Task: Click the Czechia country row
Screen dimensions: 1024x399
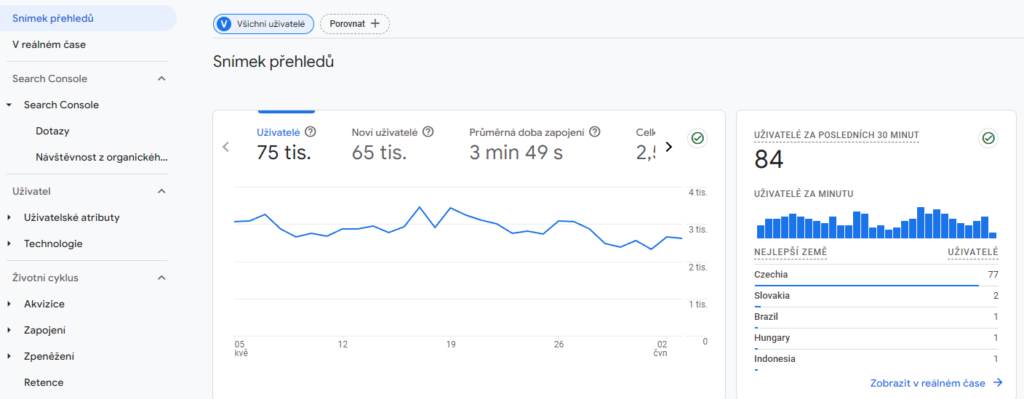Action: 876,275
